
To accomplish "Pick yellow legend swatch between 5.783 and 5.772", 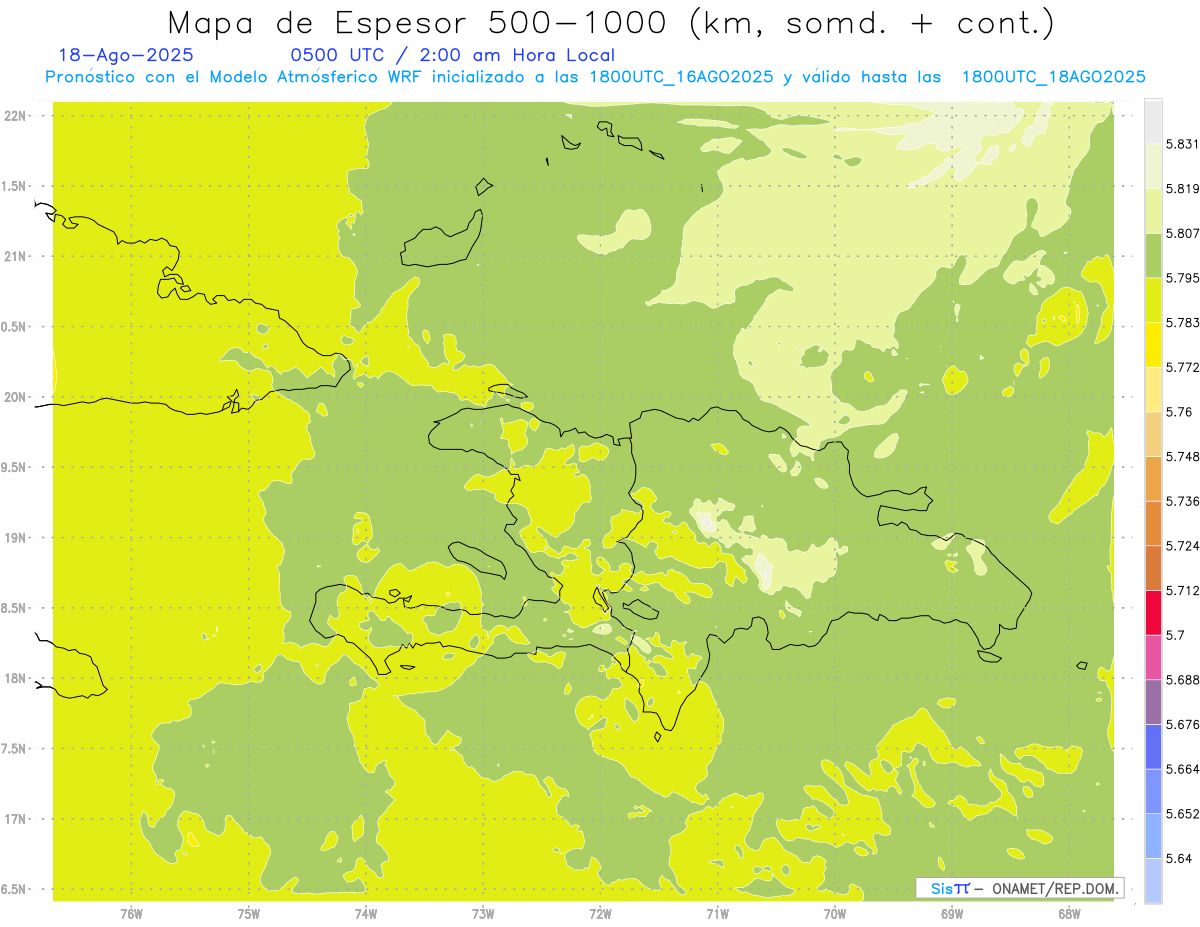I will point(1153,344).
